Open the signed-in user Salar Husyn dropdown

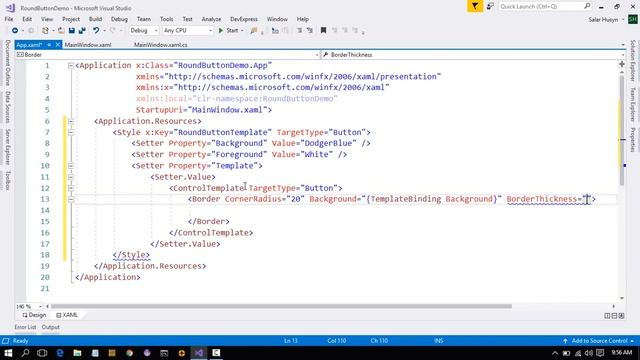[x=606, y=19]
